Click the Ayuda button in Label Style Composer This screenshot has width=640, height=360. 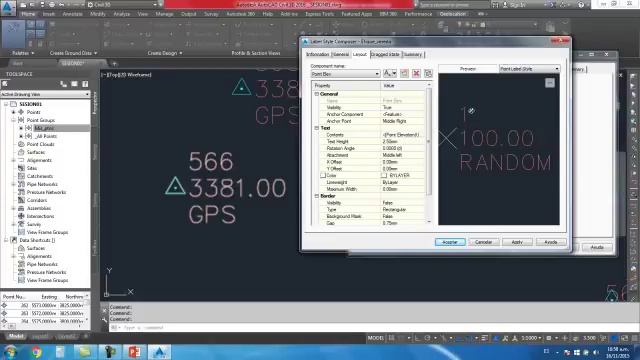[x=551, y=242]
